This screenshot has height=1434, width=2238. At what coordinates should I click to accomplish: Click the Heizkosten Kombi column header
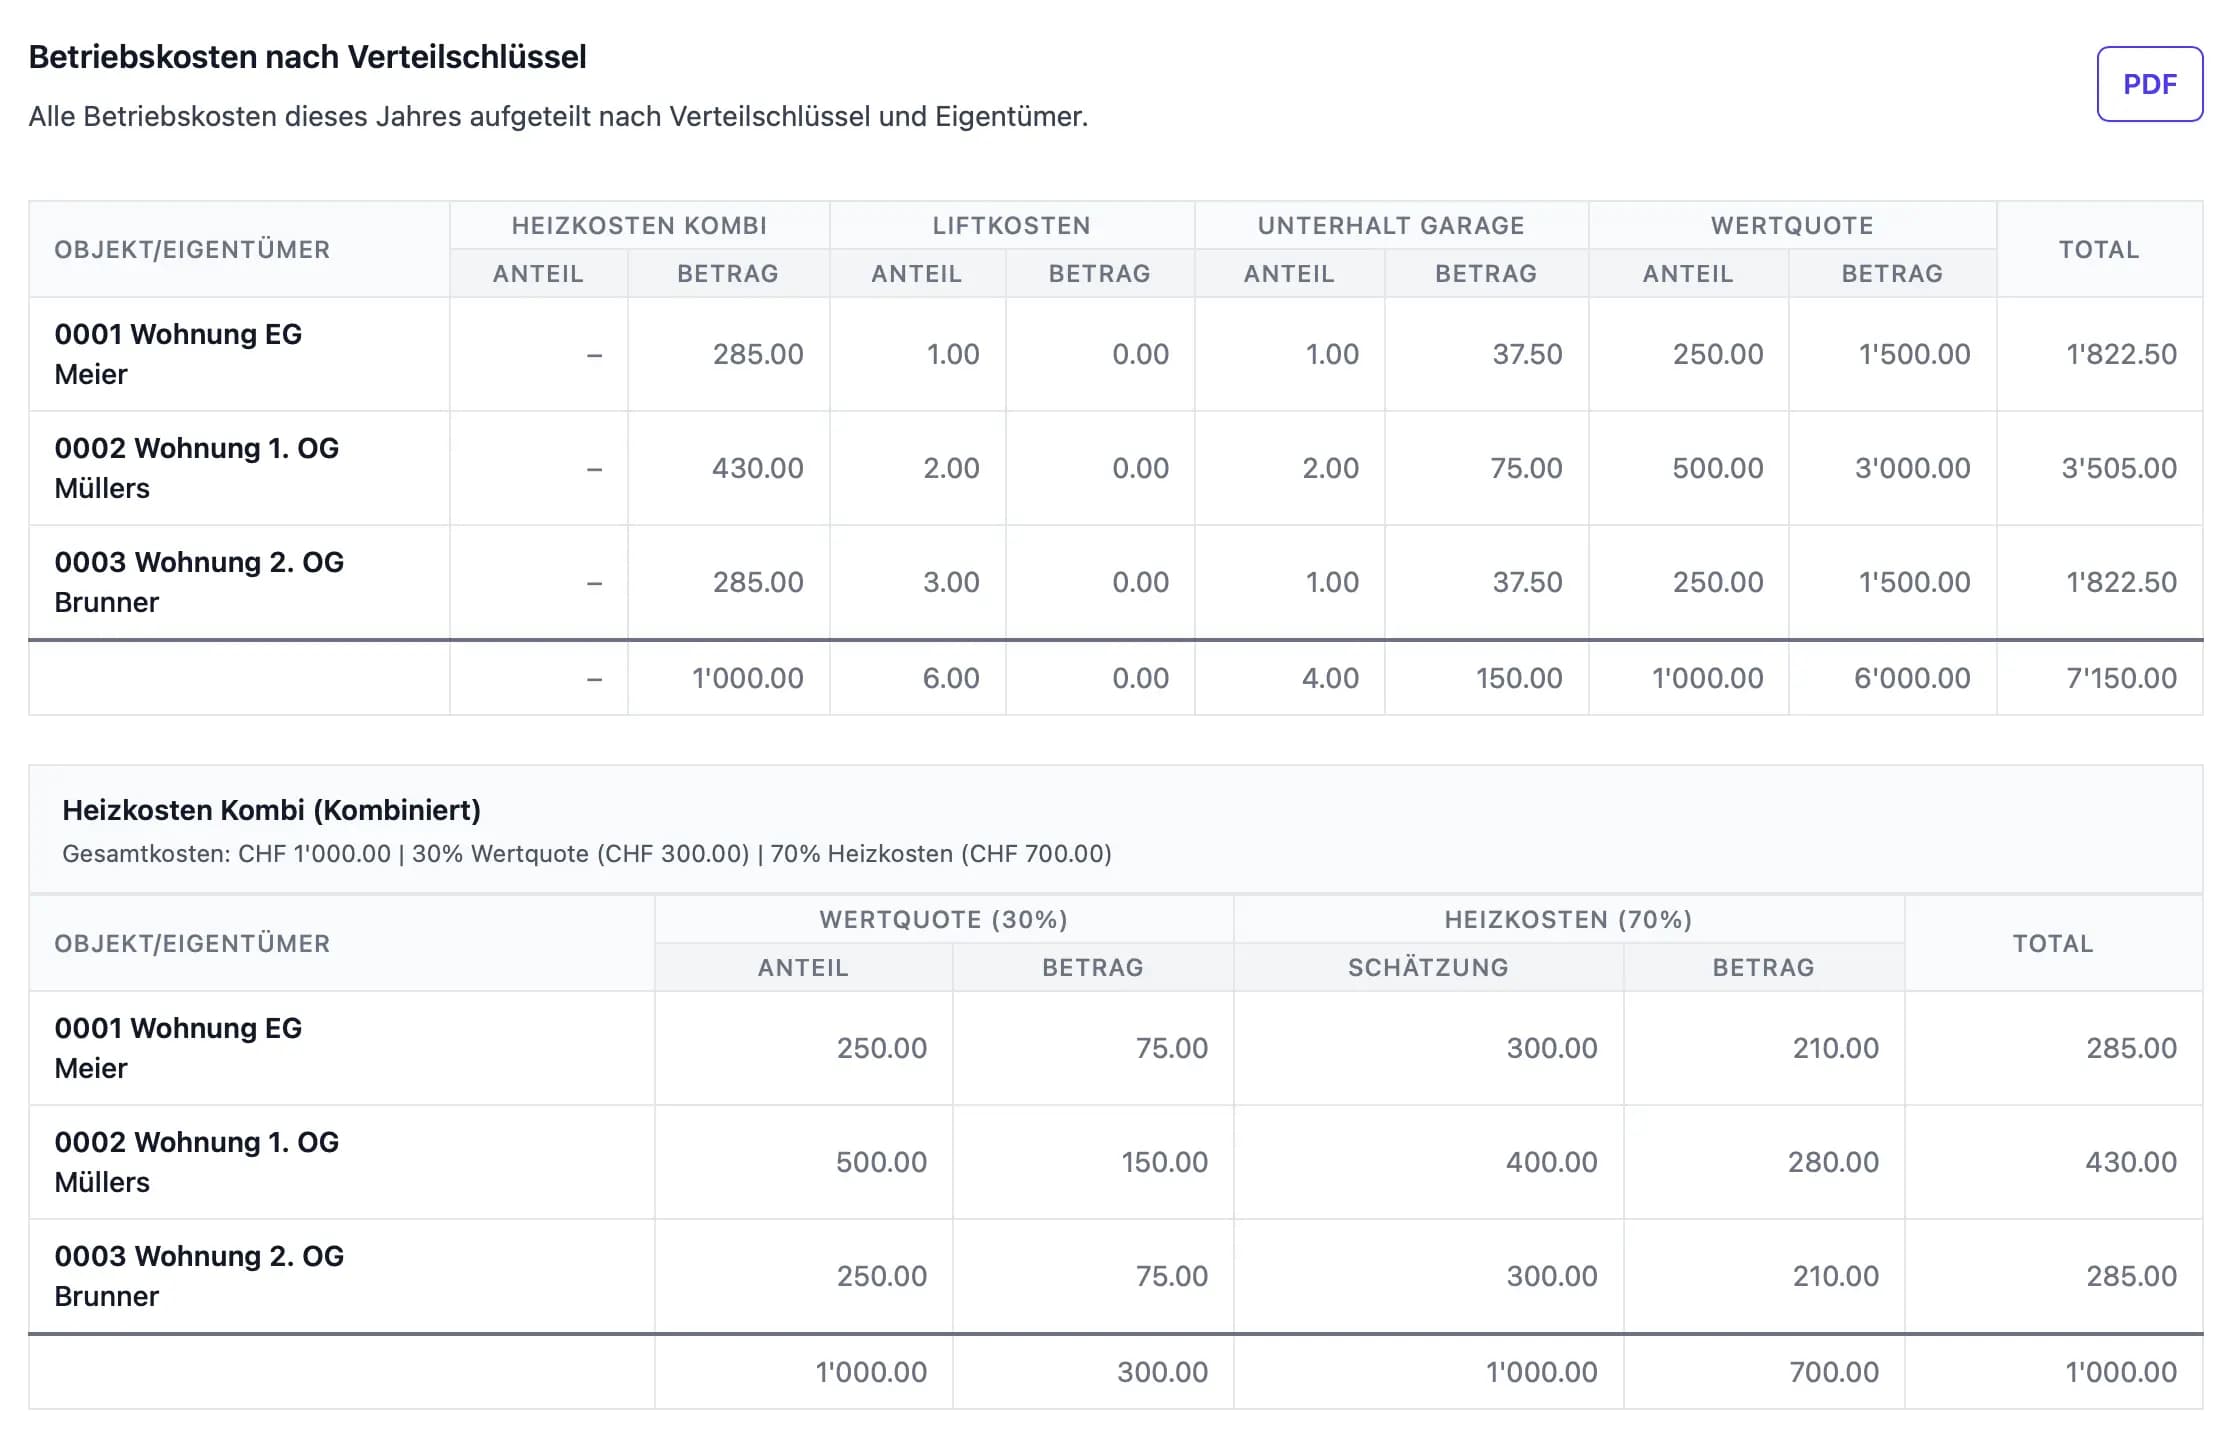click(x=639, y=225)
